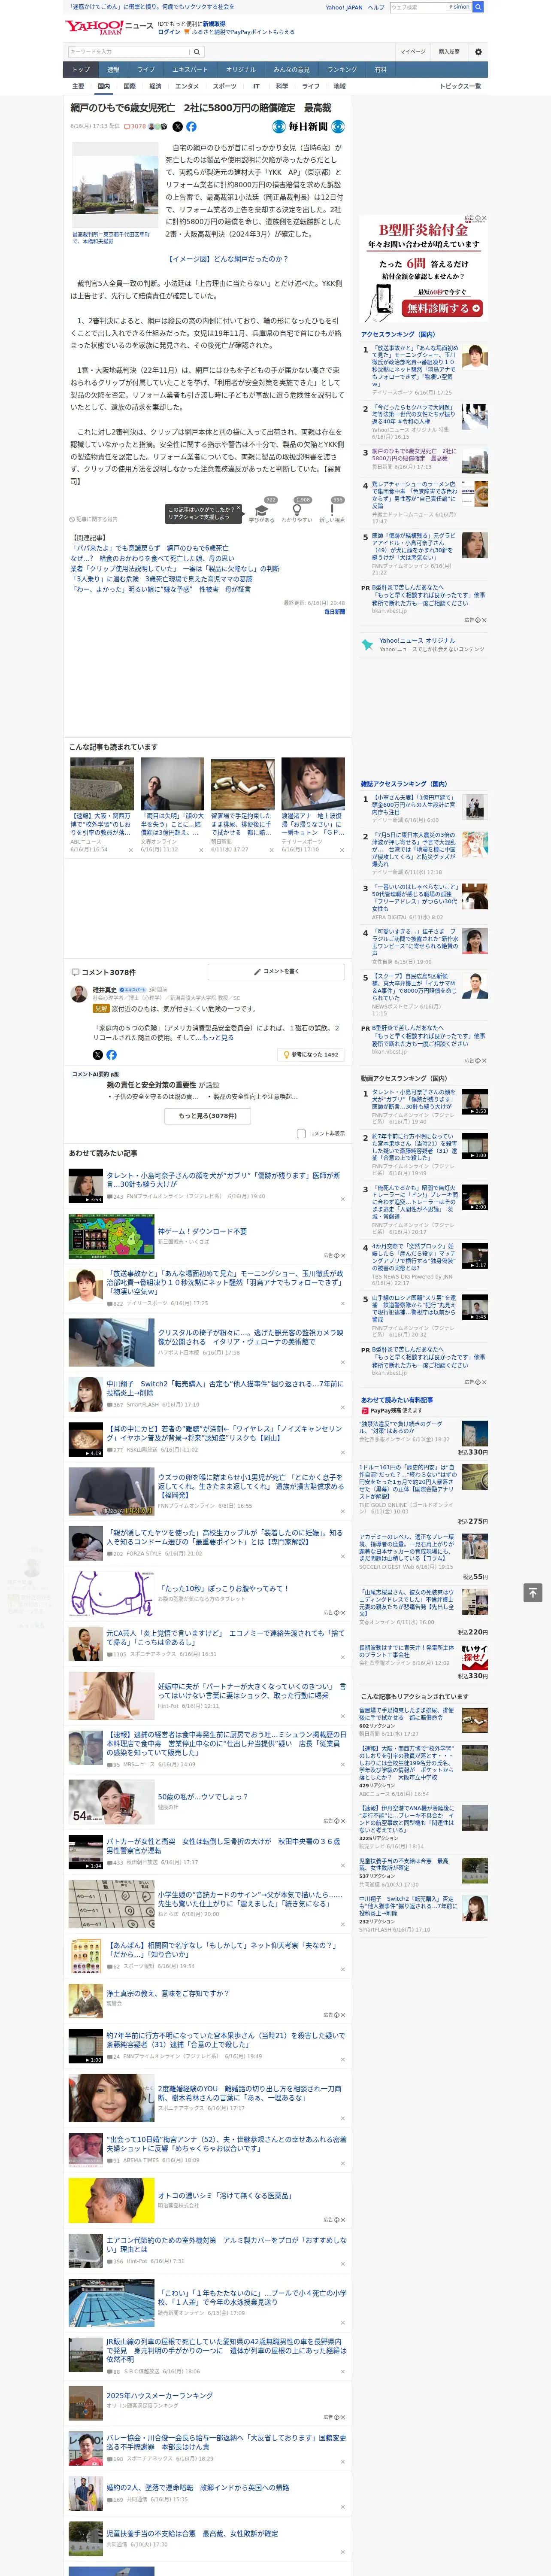Click the keyword input field
The width and height of the screenshot is (551, 2576).
coord(129,52)
